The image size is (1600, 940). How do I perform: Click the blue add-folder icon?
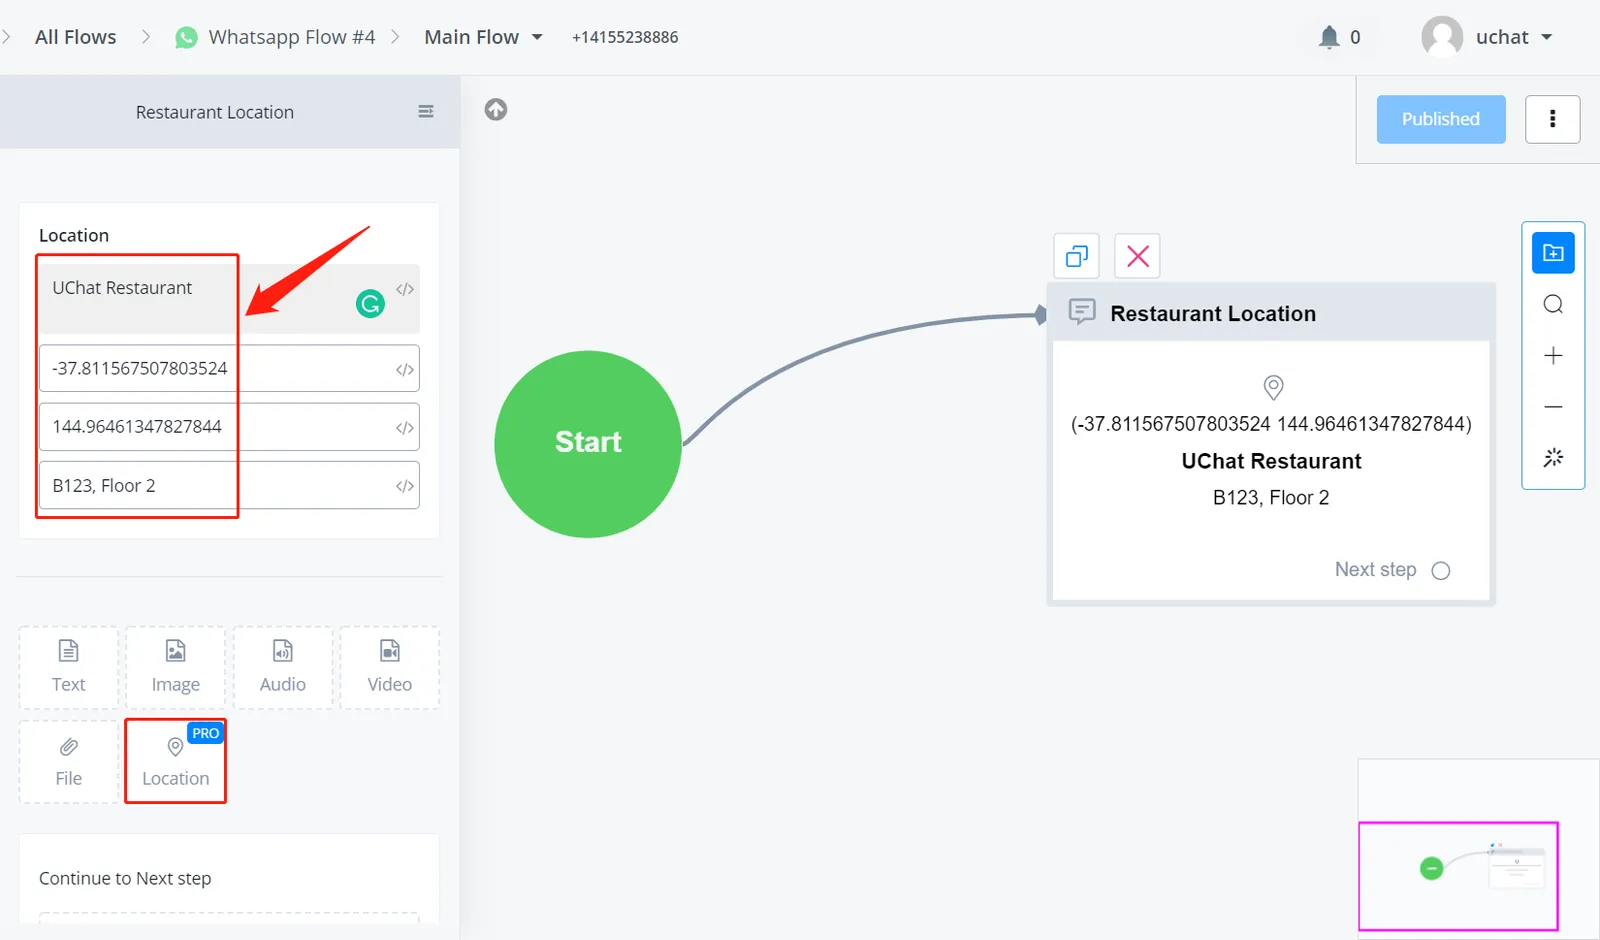(x=1553, y=253)
